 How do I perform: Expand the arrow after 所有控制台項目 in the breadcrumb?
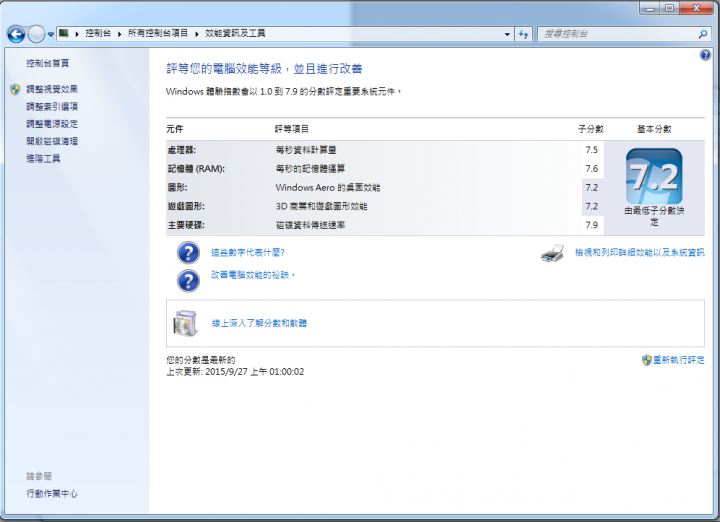pos(197,34)
